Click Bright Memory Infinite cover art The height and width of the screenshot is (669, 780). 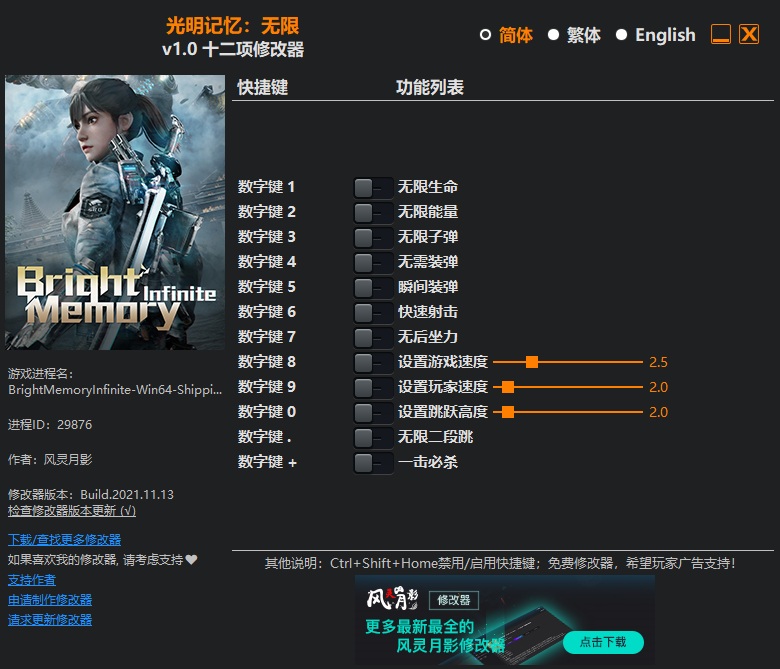tap(115, 212)
